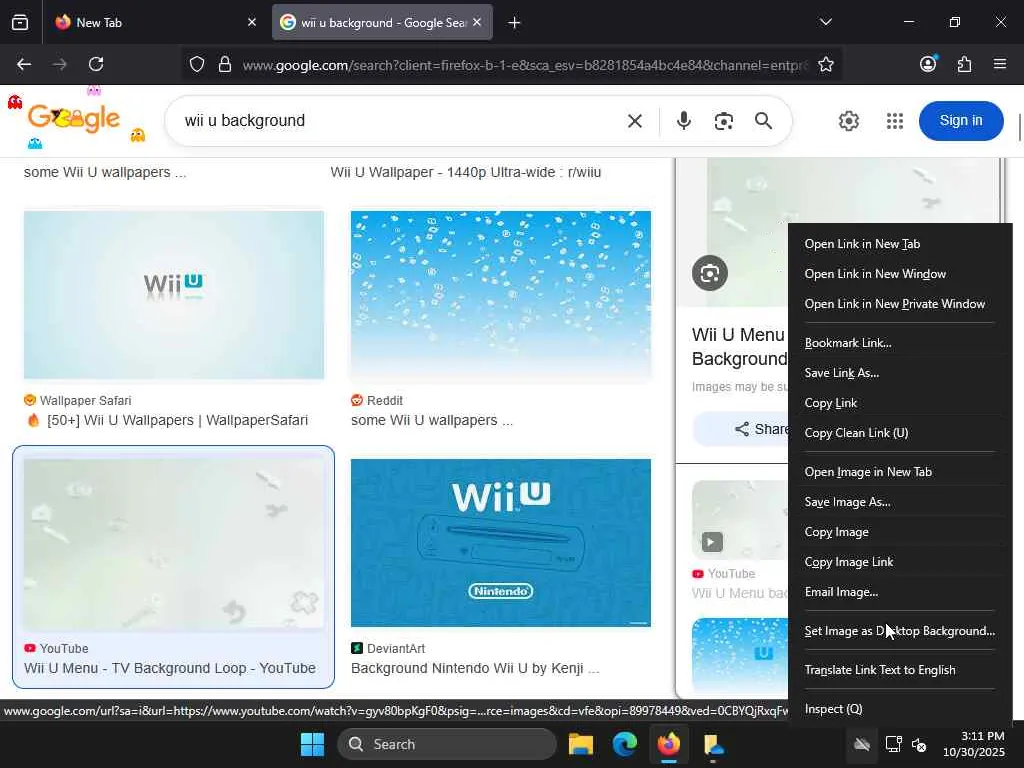Click into the Google search input field
1024x768 pixels.
398,121
